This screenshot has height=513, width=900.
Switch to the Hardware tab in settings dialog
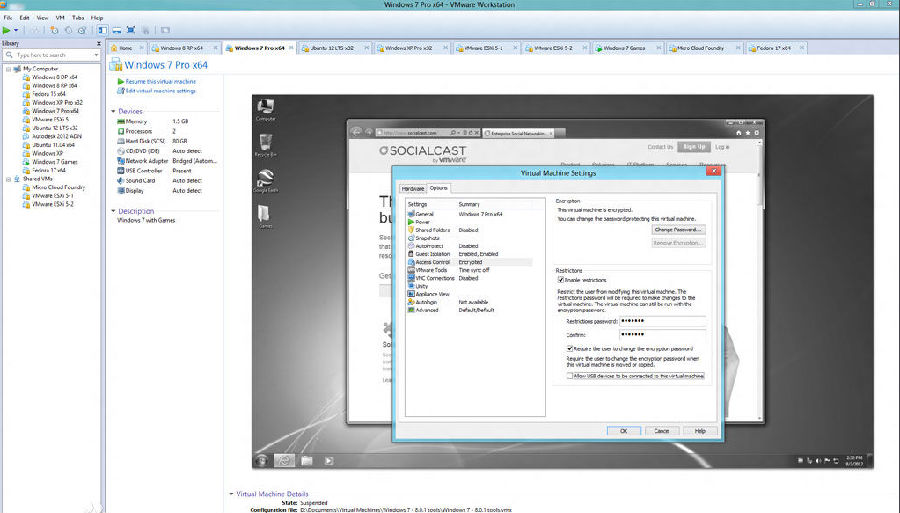coord(413,188)
